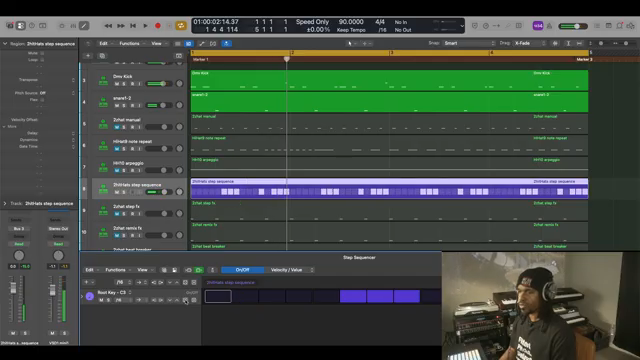640x360 pixels.
Task: Select the On/Off edit mode button
Action: pos(242,270)
